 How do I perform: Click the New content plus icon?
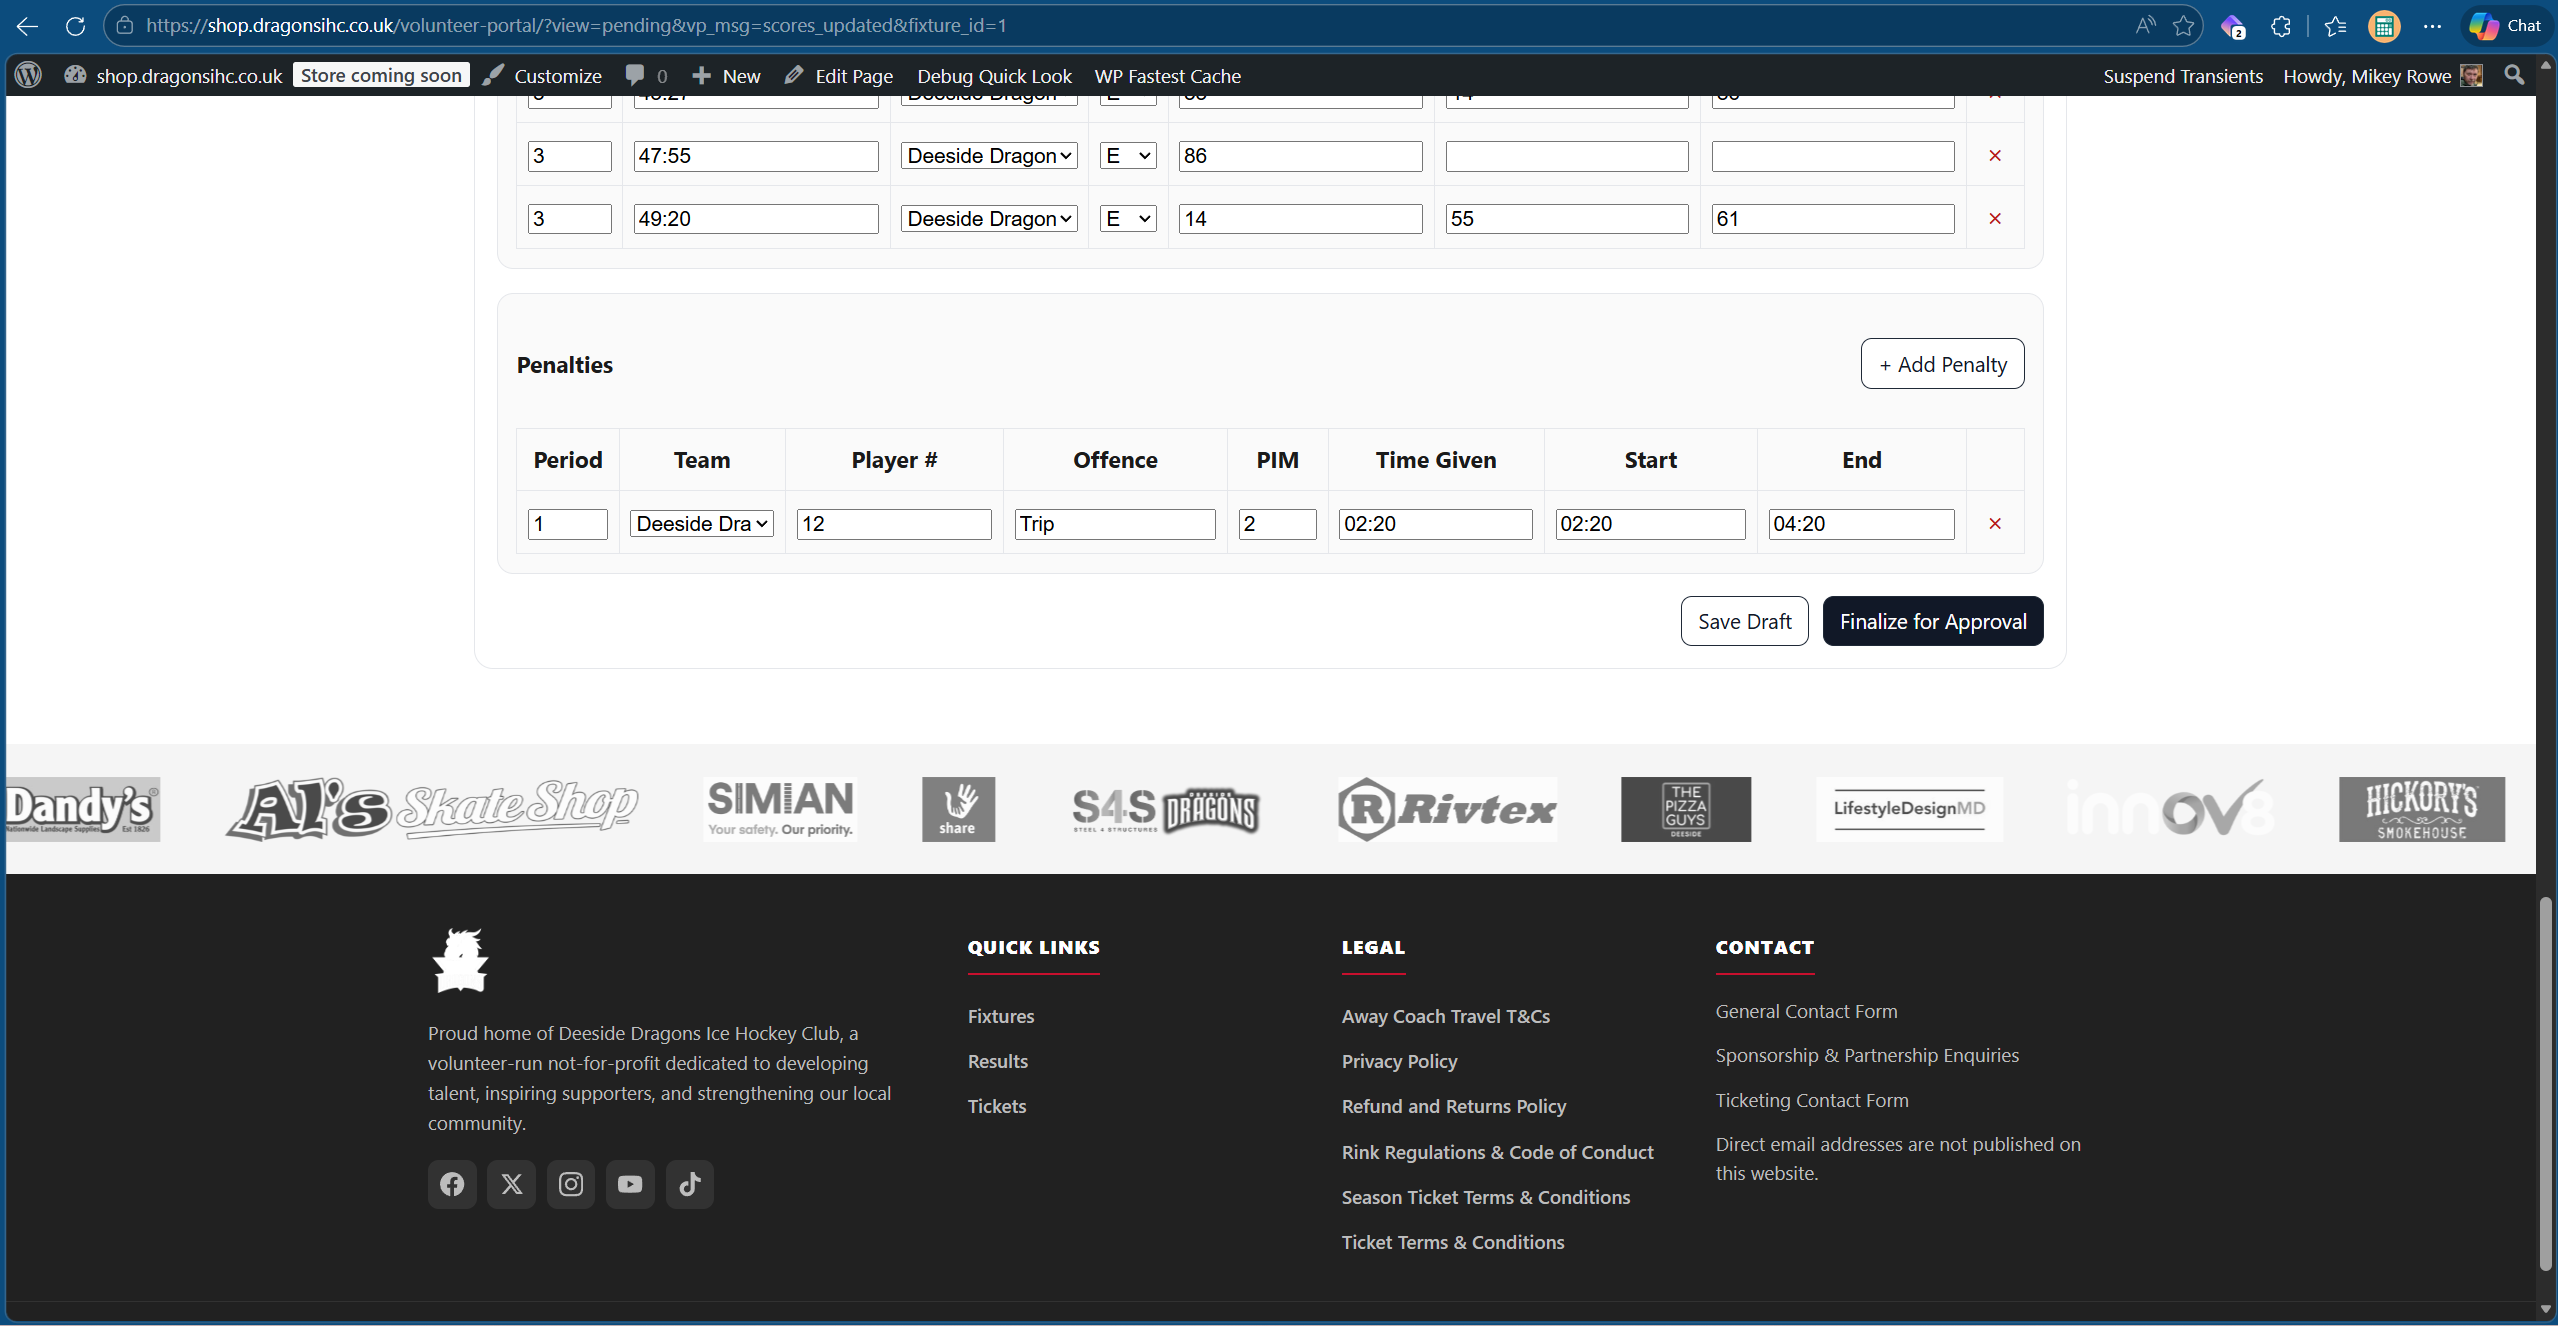(x=703, y=74)
